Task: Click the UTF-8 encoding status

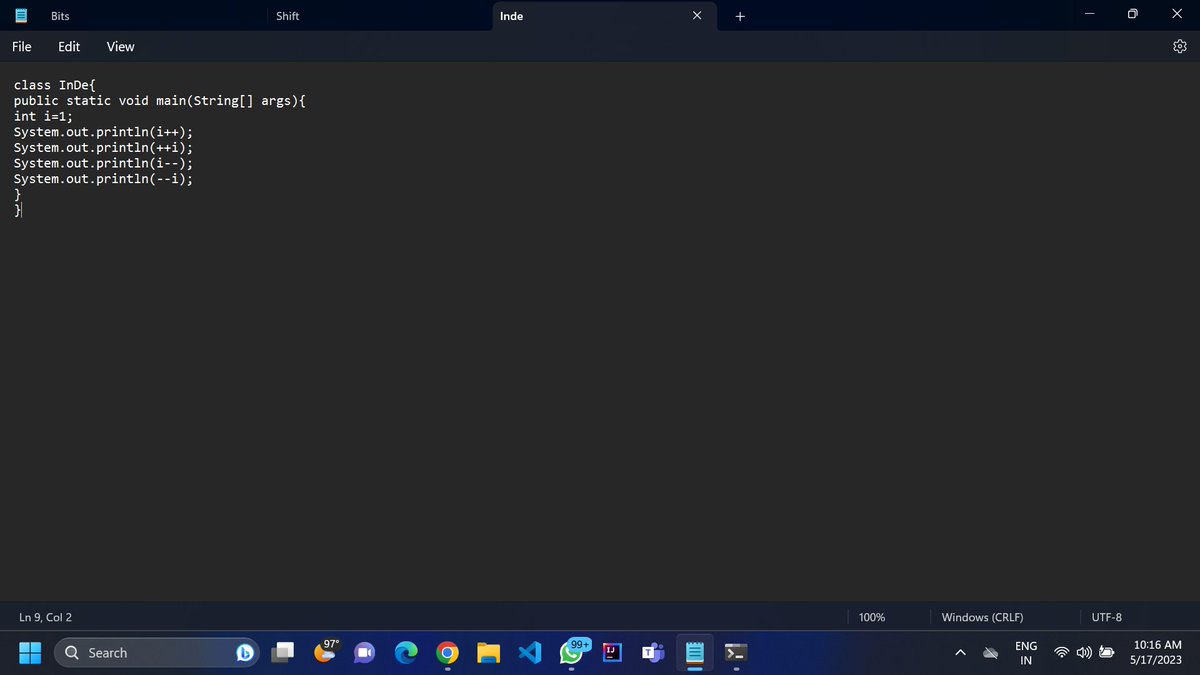Action: tap(1107, 617)
